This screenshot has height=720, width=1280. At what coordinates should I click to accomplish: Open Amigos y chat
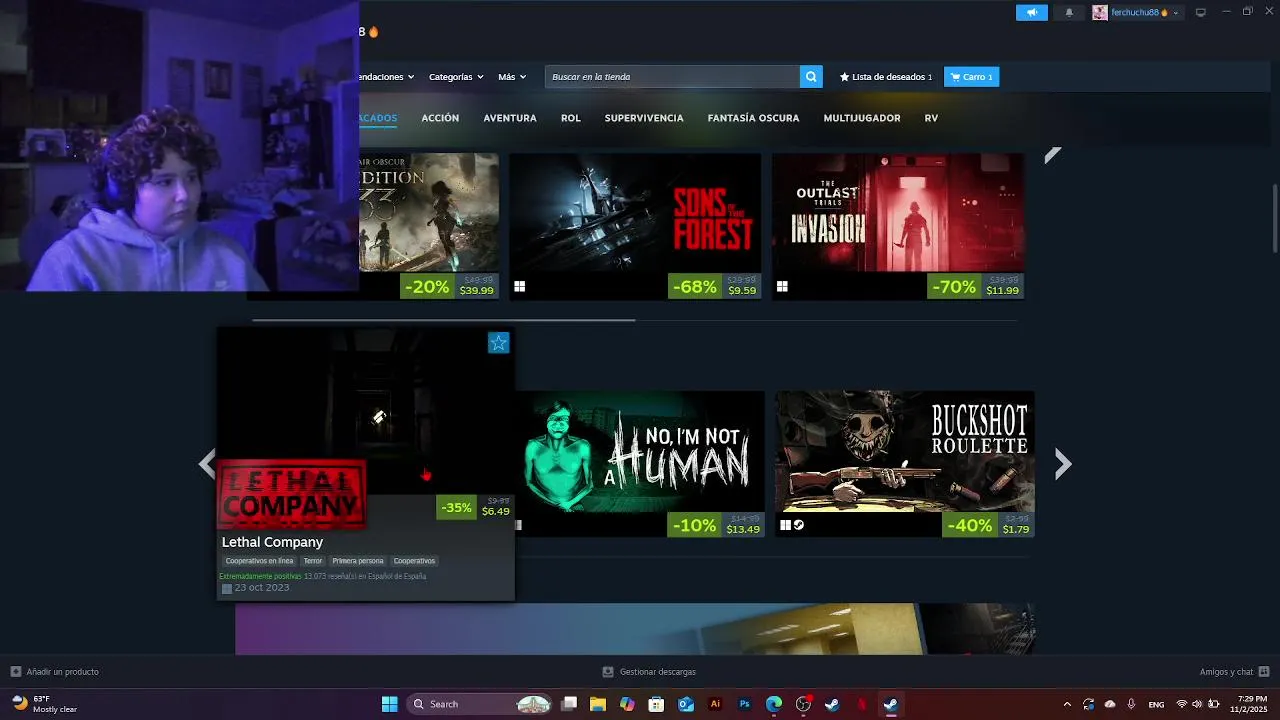(x=1234, y=672)
